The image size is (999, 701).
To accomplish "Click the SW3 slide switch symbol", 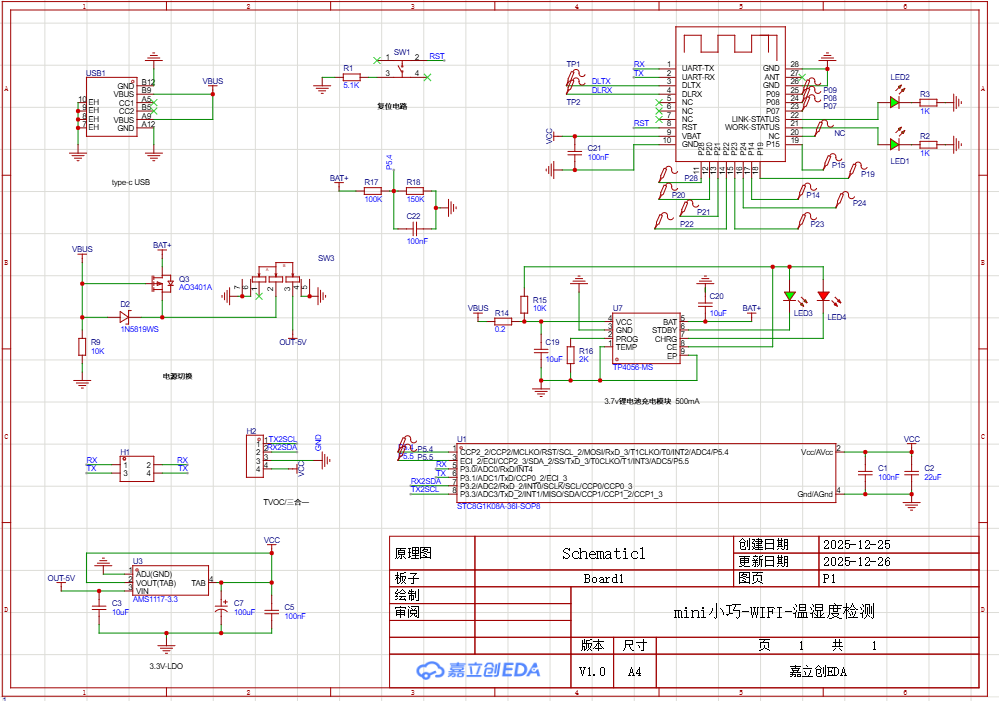I will pyautogui.click(x=275, y=280).
